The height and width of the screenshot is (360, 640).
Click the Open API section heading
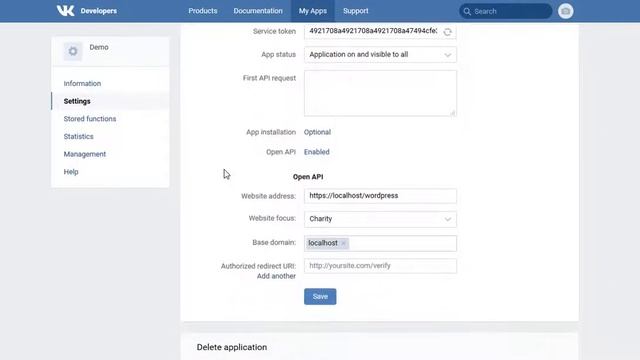(x=308, y=177)
